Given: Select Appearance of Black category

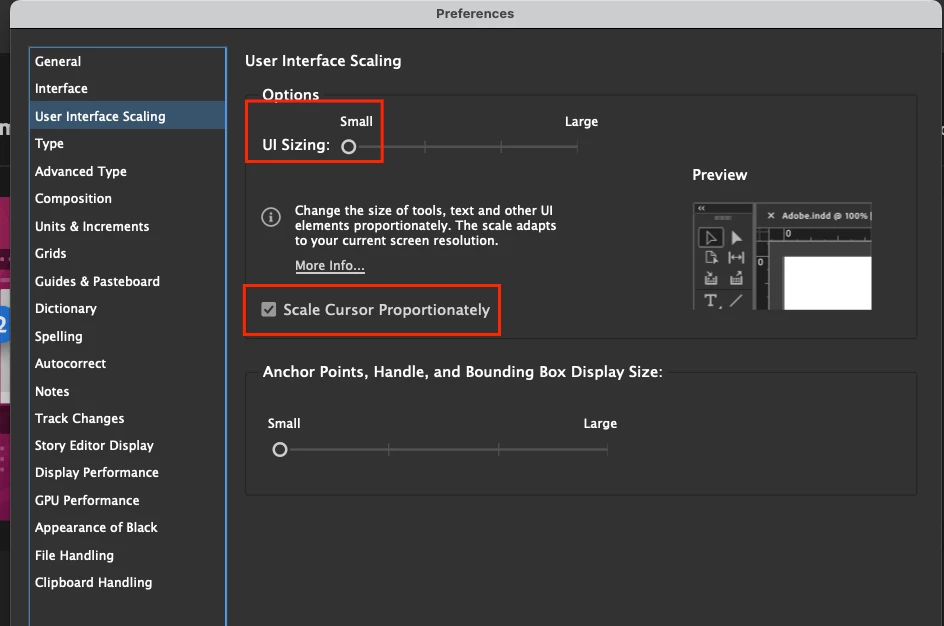Looking at the screenshot, I should pos(96,527).
